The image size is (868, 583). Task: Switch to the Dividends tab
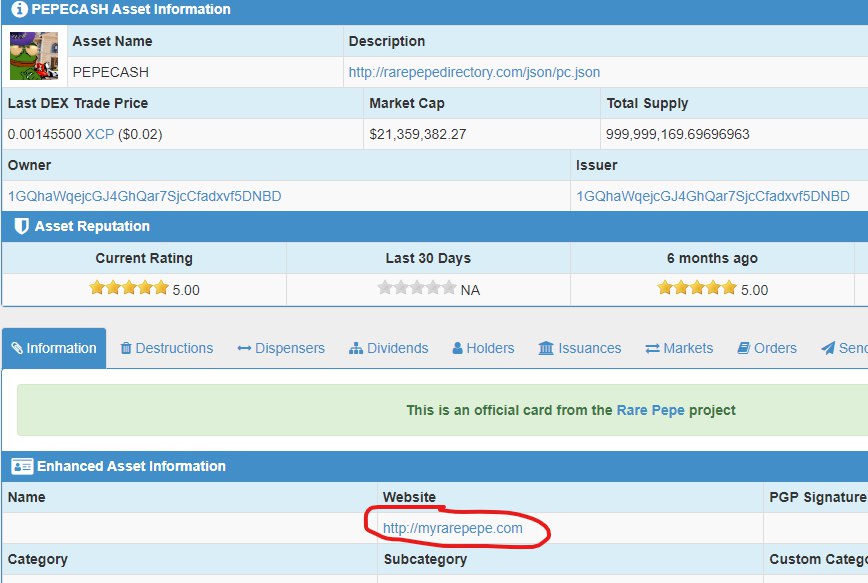pos(389,348)
